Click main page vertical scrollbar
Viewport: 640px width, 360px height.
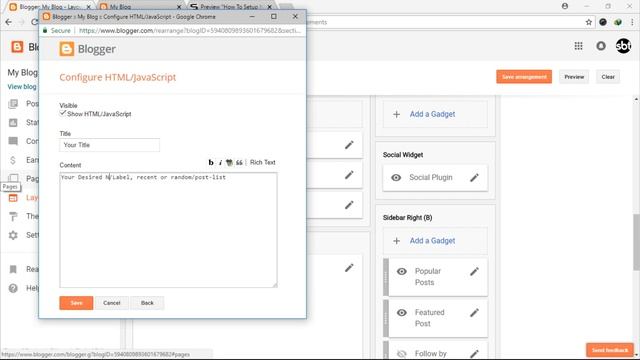[x=636, y=242]
